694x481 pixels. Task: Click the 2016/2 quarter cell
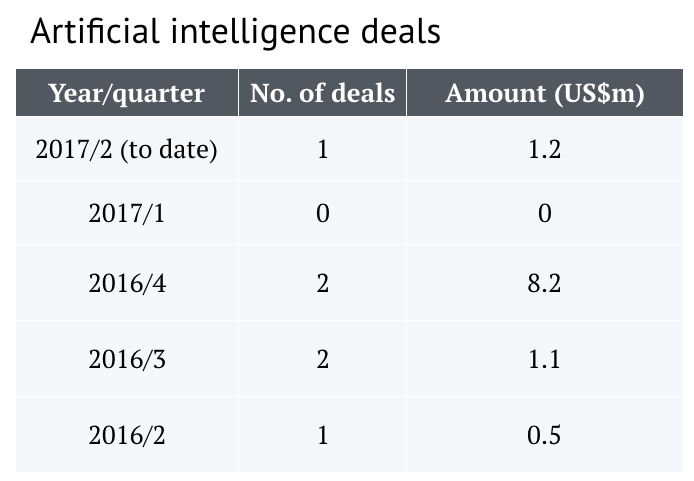coord(127,435)
